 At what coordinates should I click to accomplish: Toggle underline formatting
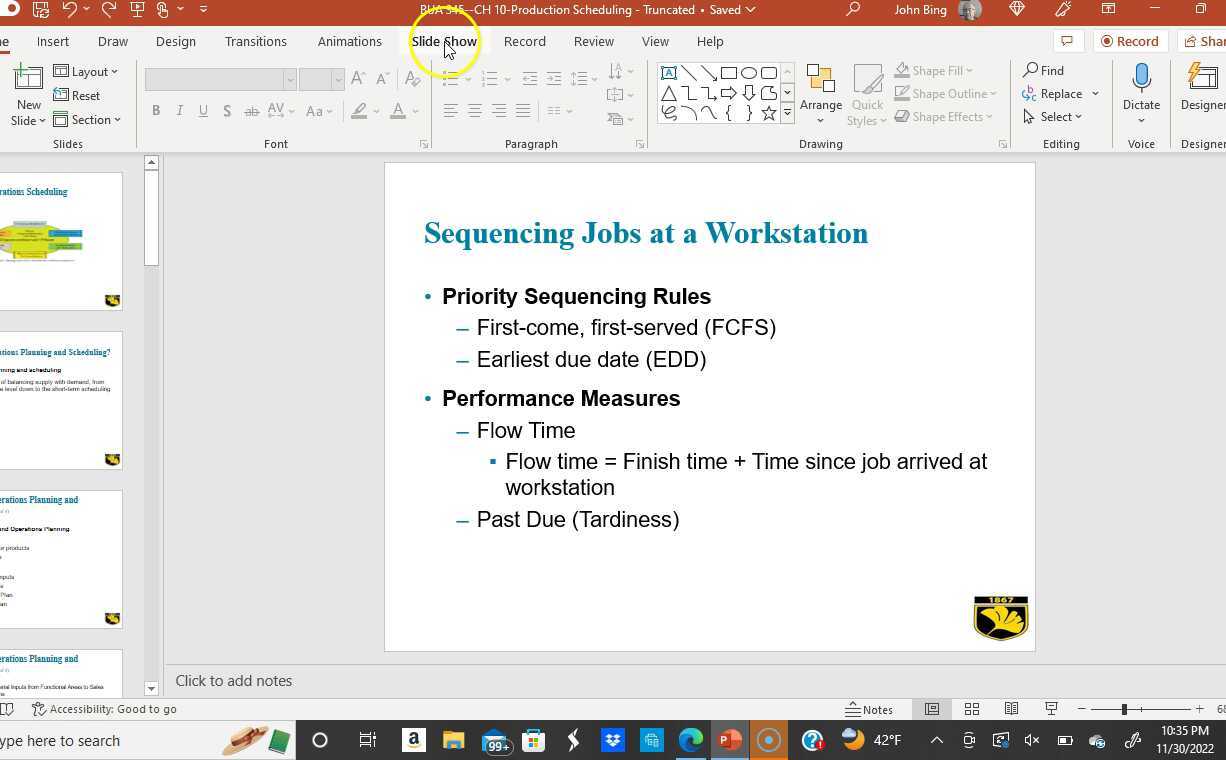point(203,110)
